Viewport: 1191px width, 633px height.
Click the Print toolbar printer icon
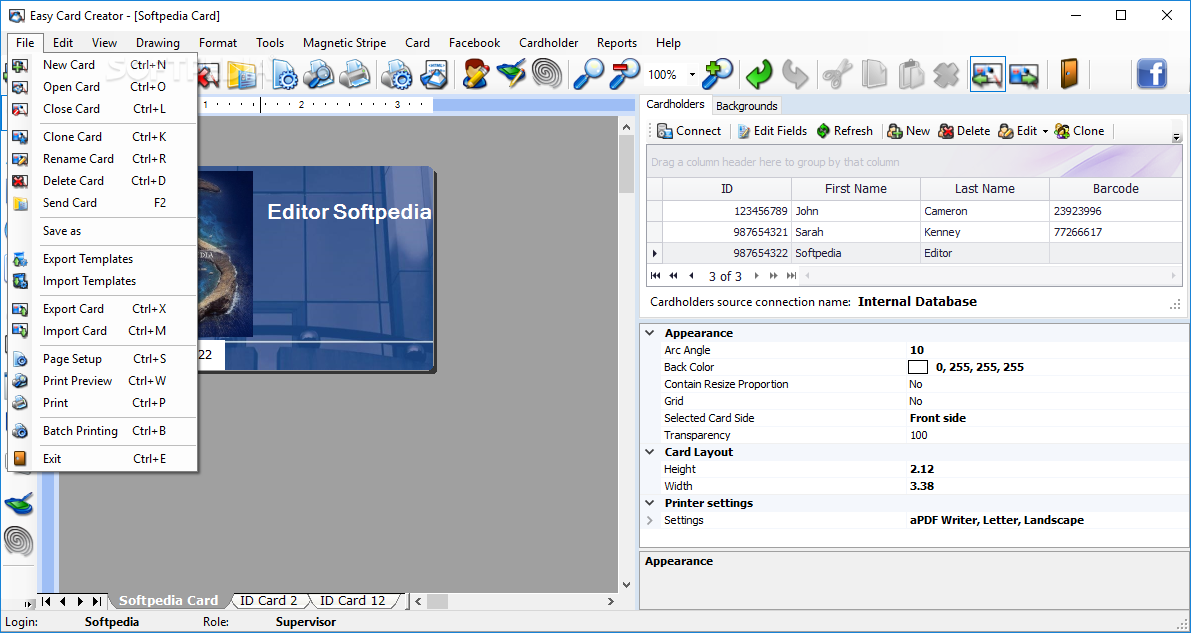click(354, 74)
